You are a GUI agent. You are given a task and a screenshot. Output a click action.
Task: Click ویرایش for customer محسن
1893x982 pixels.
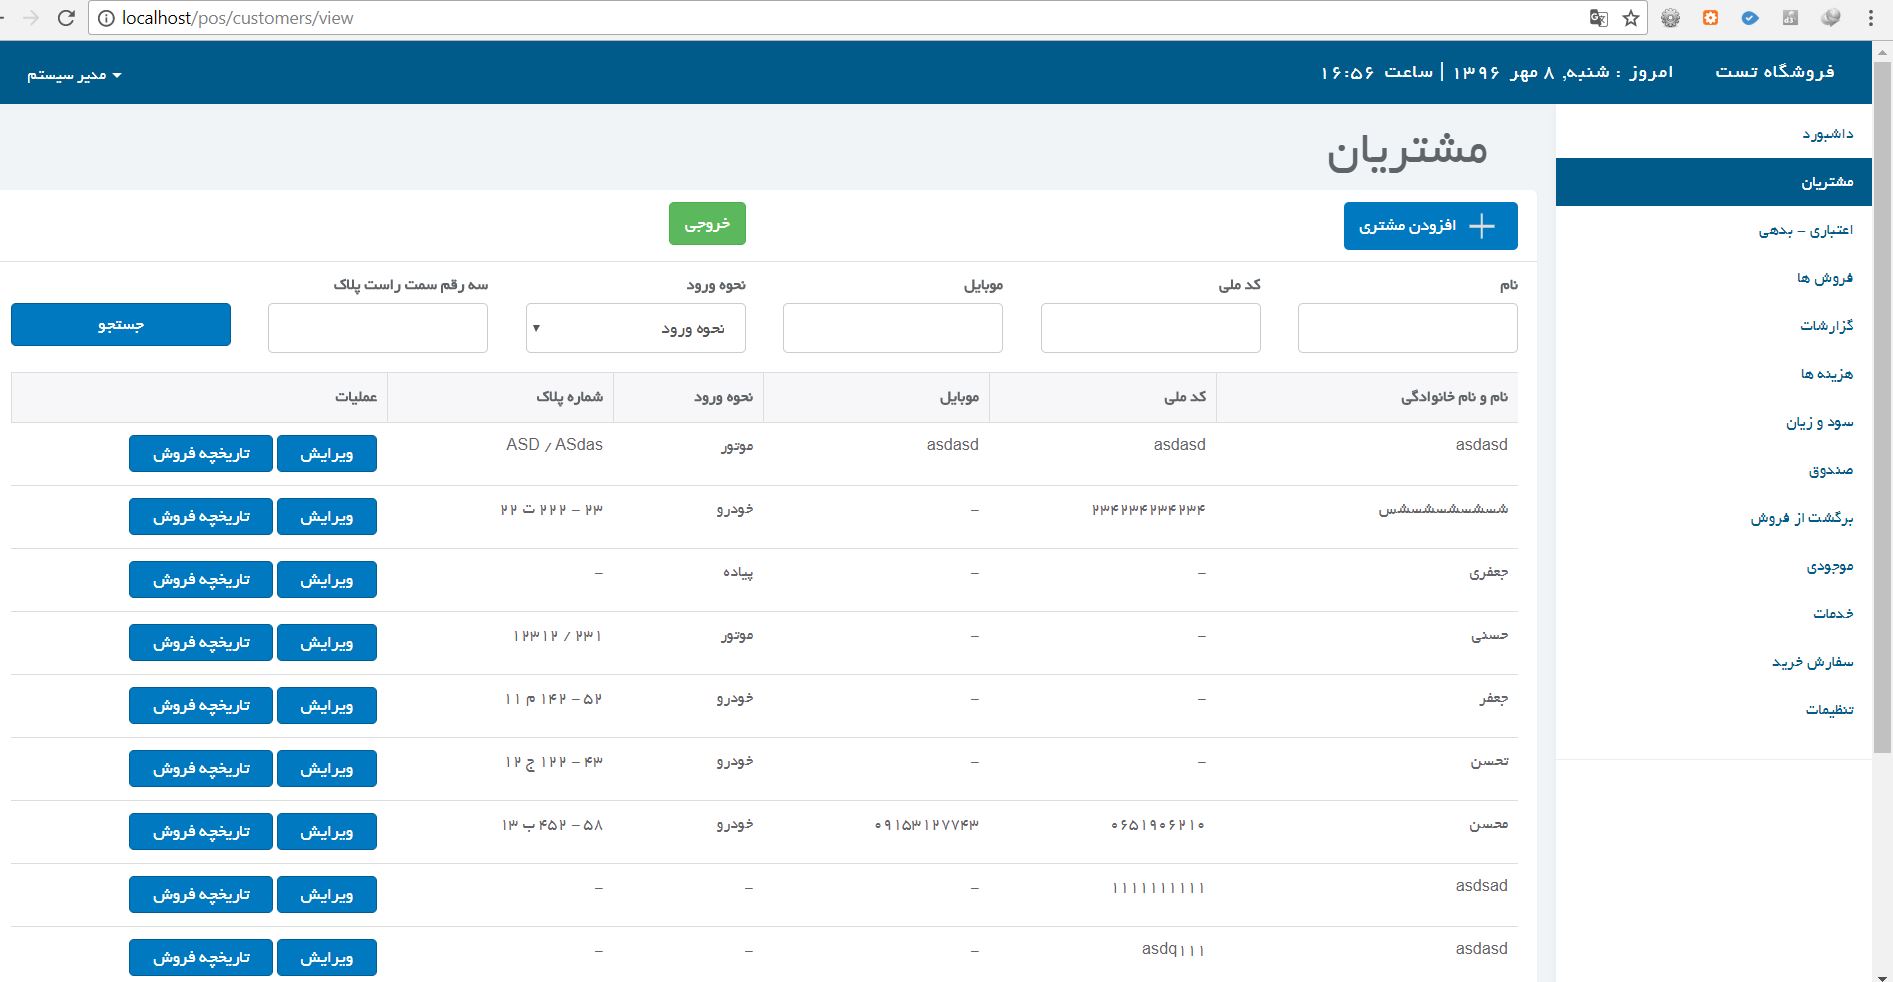pyautogui.click(x=327, y=832)
